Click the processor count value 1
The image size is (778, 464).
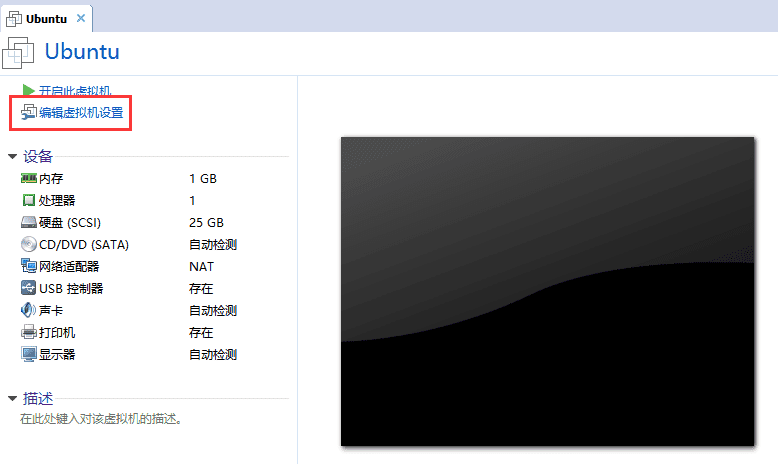192,200
